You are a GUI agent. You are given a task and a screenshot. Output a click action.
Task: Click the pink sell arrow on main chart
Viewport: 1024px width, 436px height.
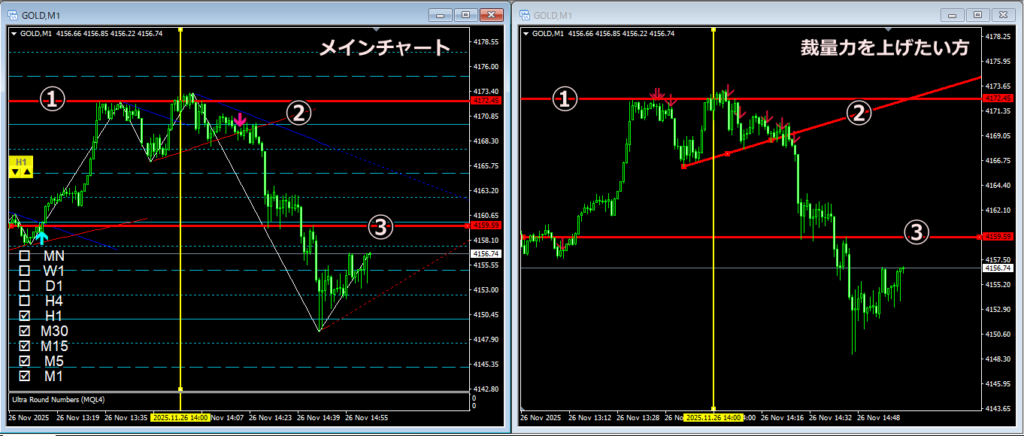coord(240,120)
